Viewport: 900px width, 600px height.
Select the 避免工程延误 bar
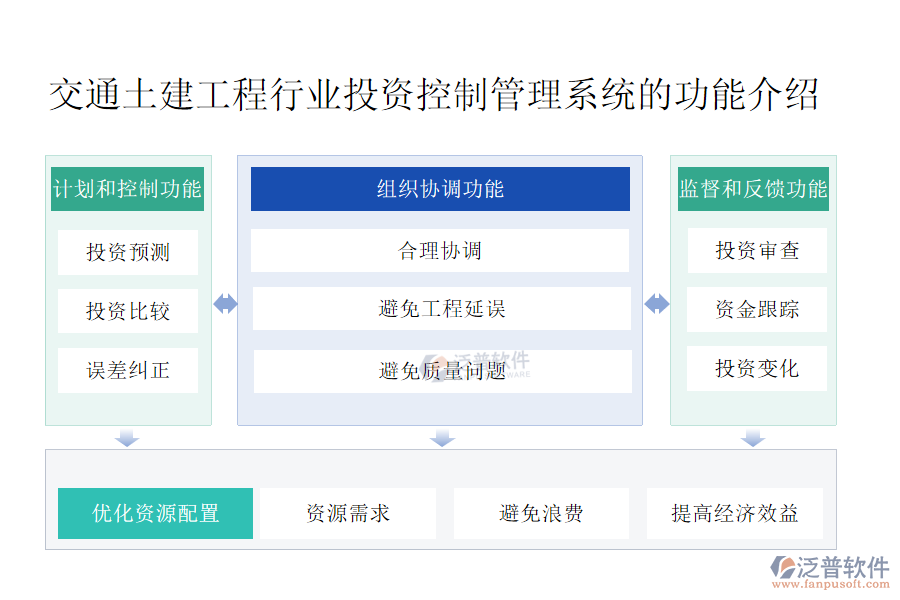coord(441,309)
